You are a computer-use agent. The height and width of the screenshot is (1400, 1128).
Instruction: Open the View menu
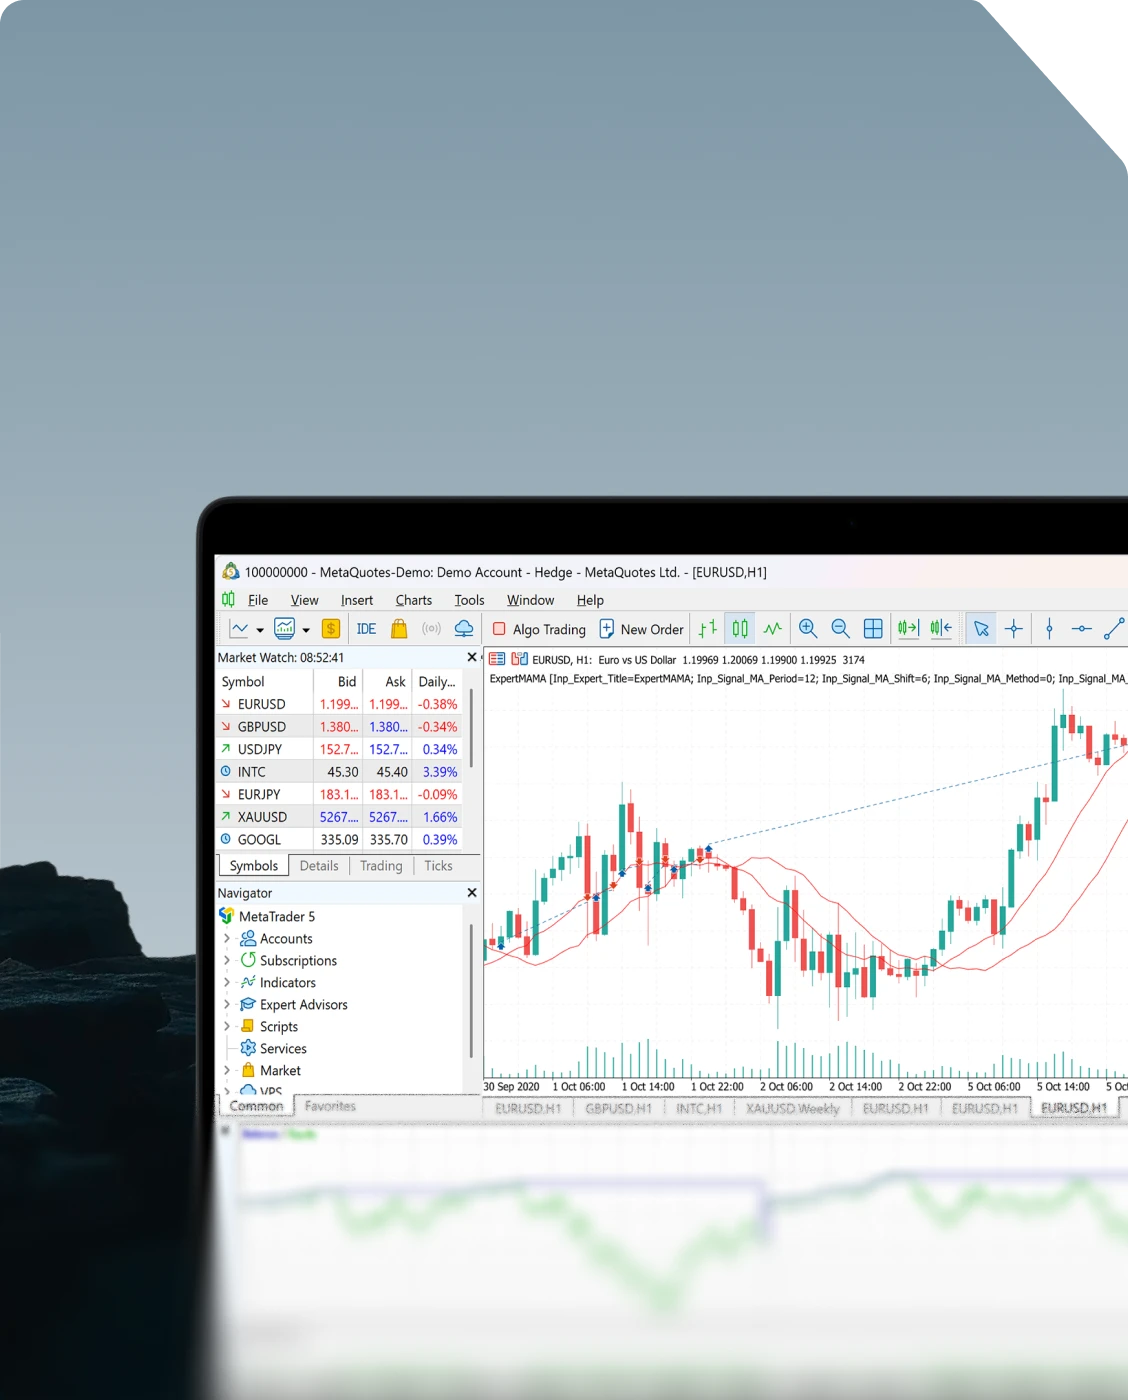coord(304,600)
